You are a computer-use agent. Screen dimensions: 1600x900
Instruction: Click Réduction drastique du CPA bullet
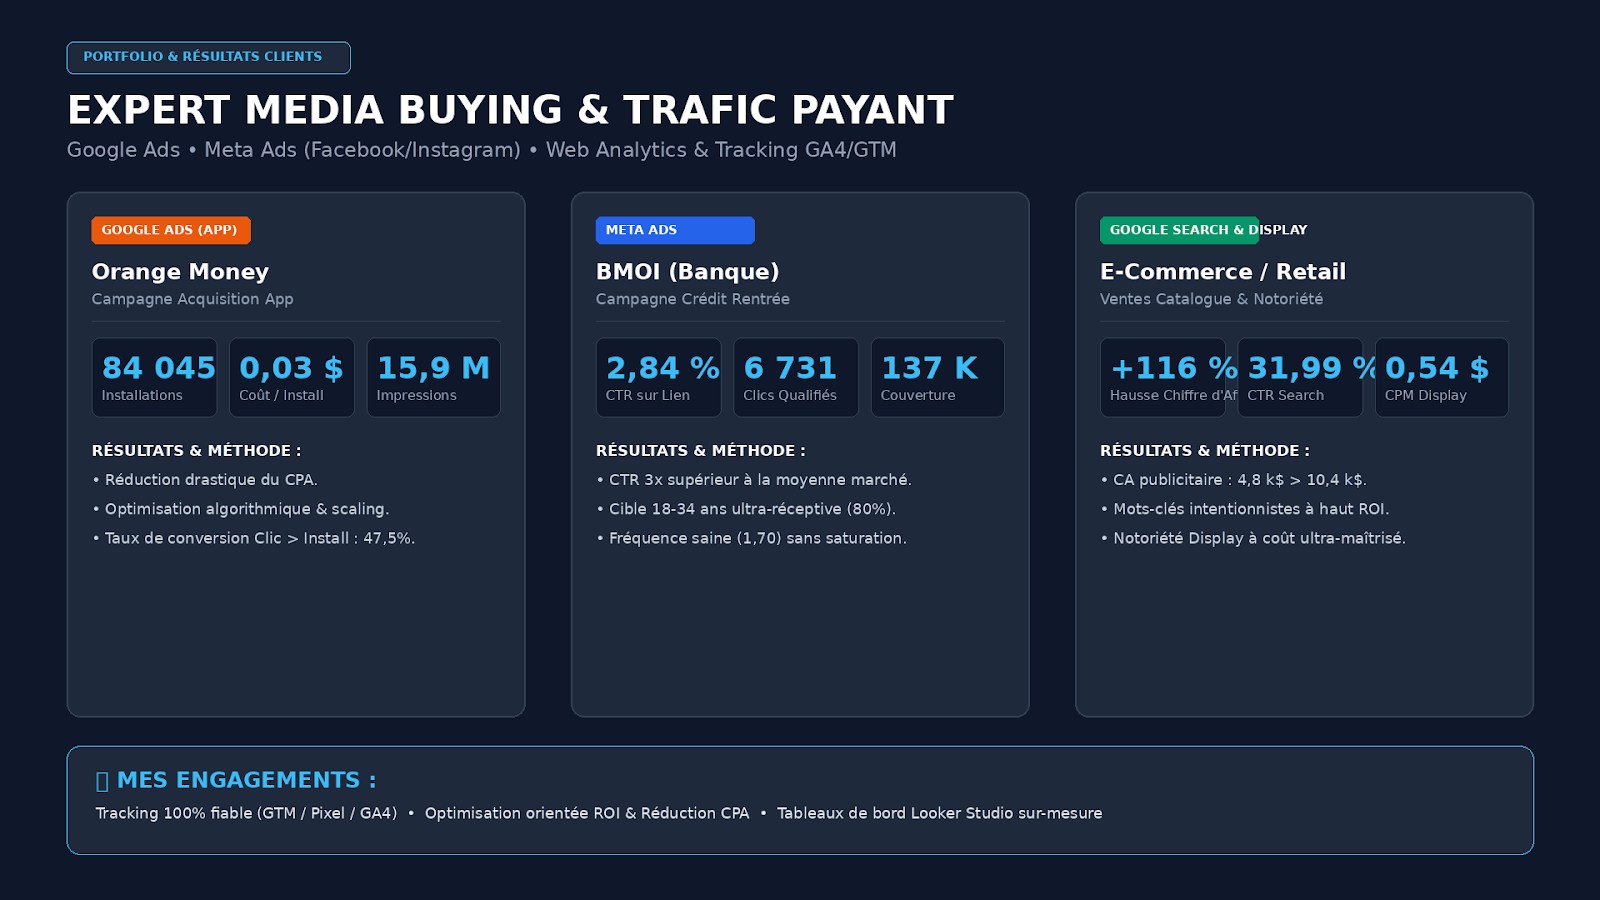(205, 480)
